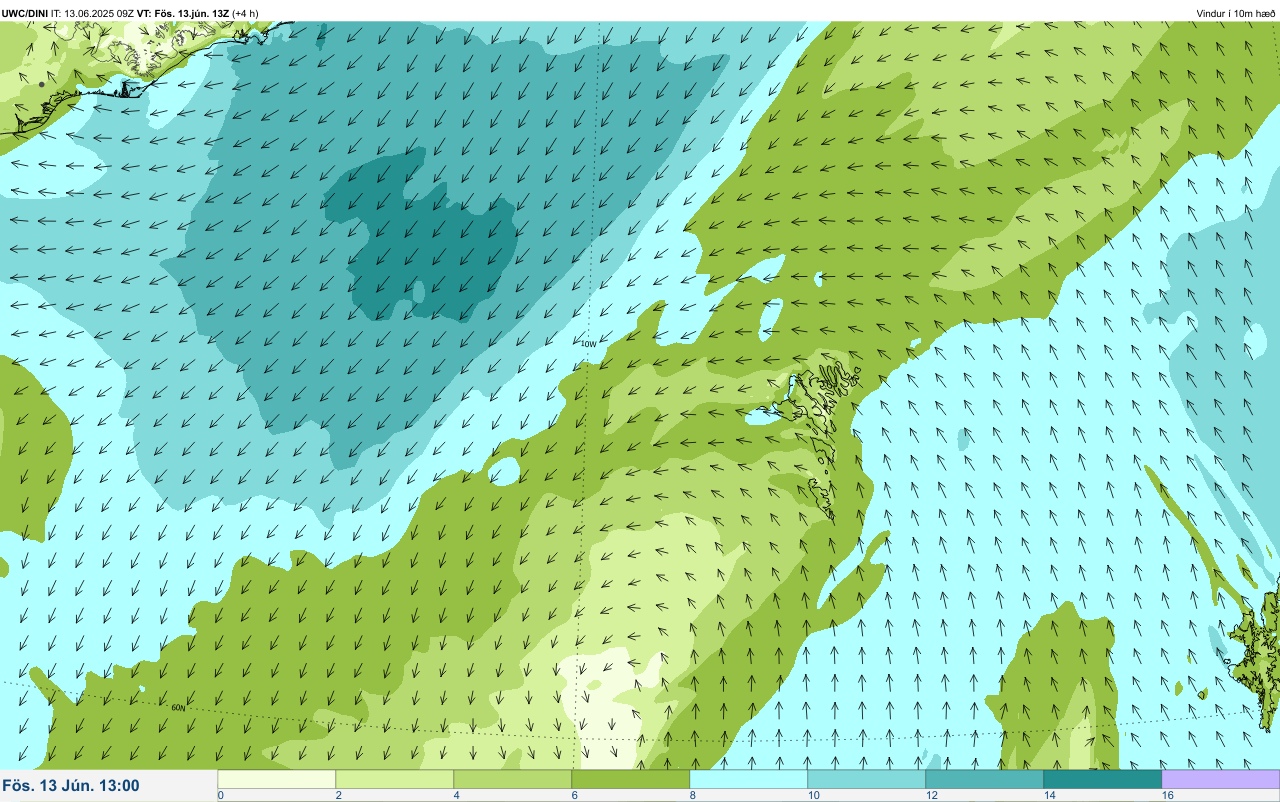
Task: Select the light lime 2–4 legend swatch
Action: [395, 778]
